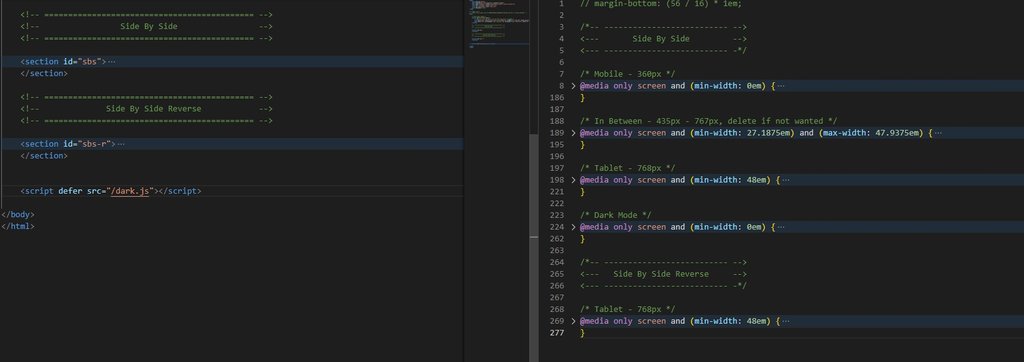Image resolution: width=1024 pixels, height=362 pixels.
Task: Click the minimap preview of the HTML file
Action: [500, 24]
